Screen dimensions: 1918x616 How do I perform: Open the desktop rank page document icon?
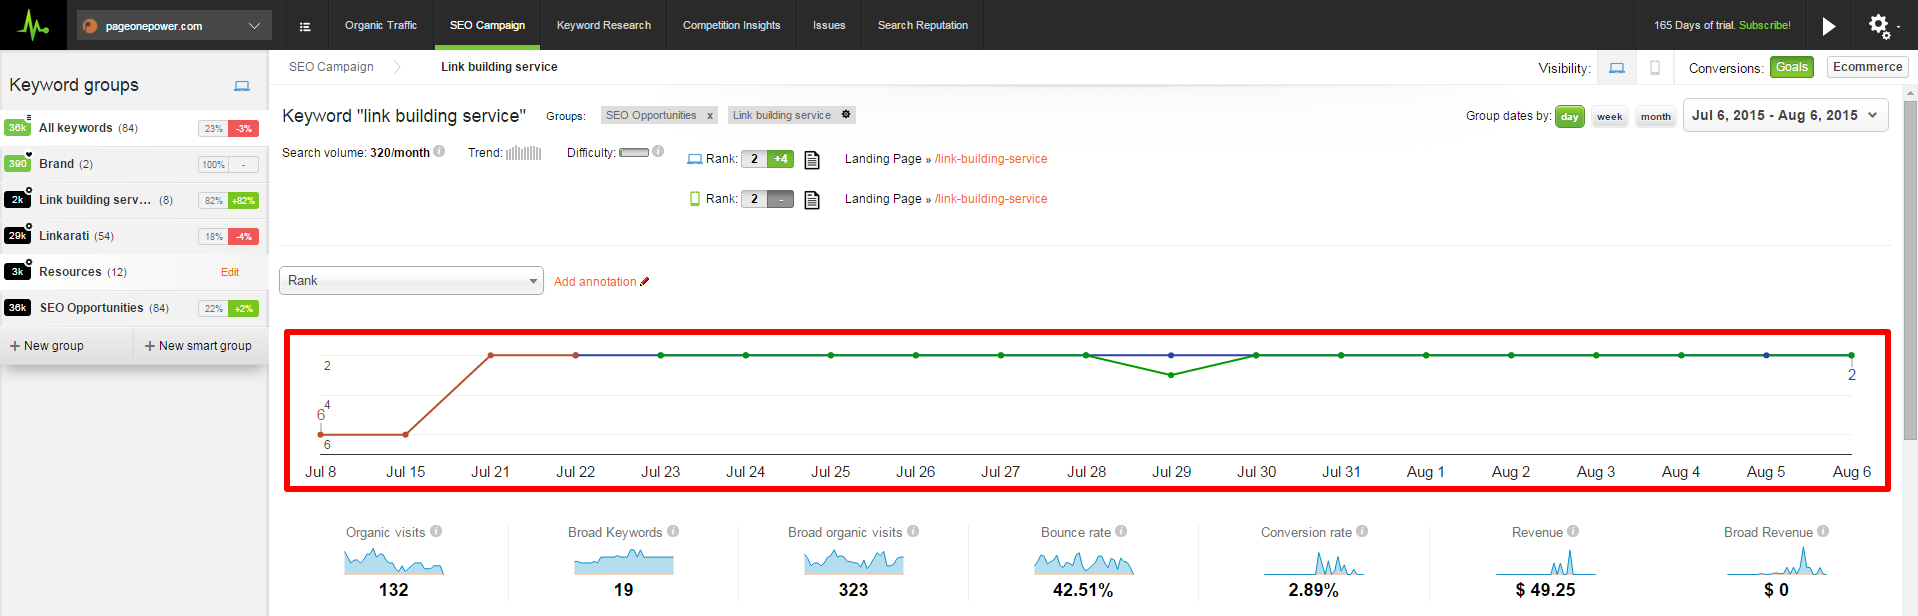[812, 160]
